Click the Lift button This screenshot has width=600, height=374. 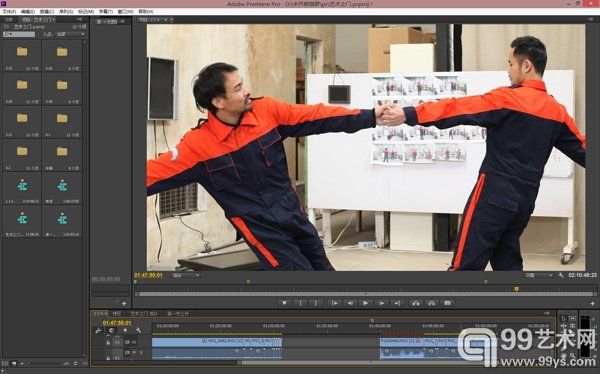tap(416, 303)
